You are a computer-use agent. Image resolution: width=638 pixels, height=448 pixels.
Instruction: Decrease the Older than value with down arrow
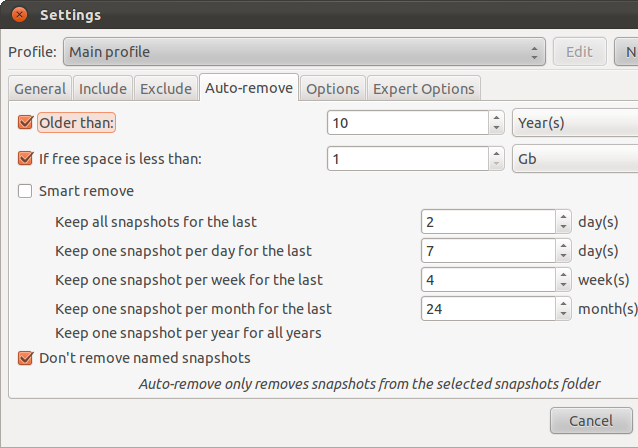(x=496, y=128)
